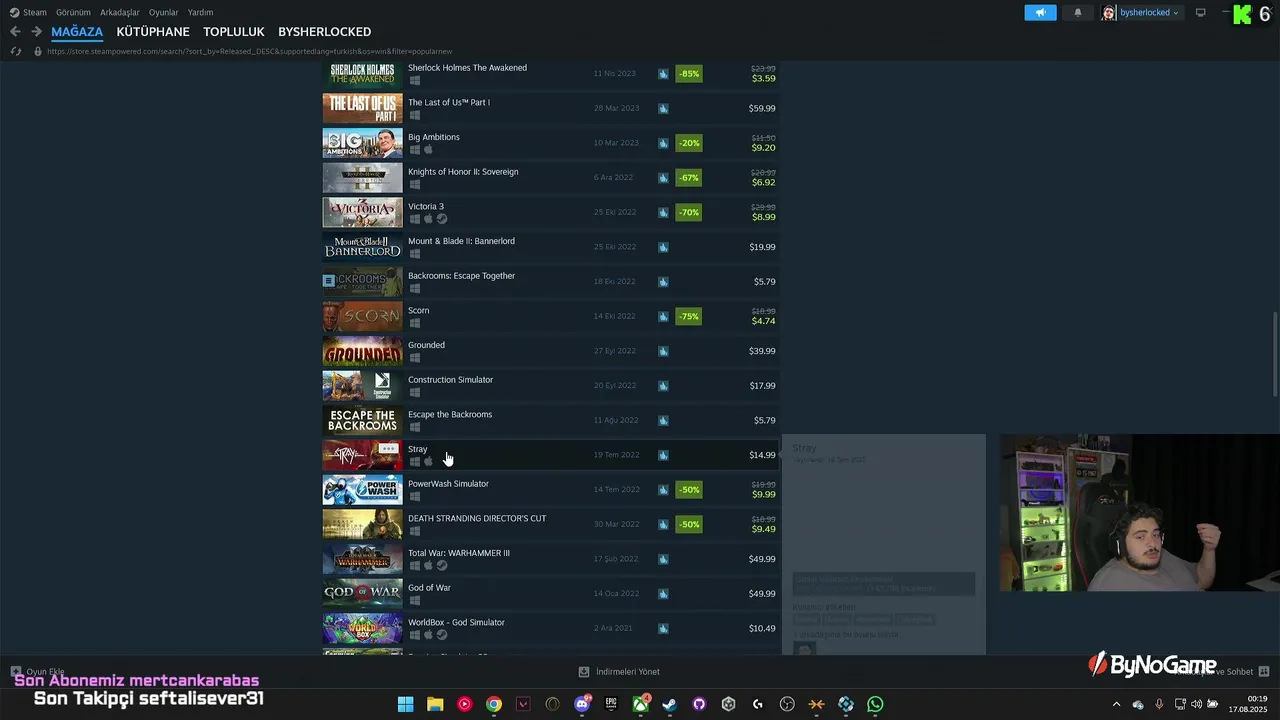Open the Steam notifications bell
Screen dimensions: 1280x720
1077,12
